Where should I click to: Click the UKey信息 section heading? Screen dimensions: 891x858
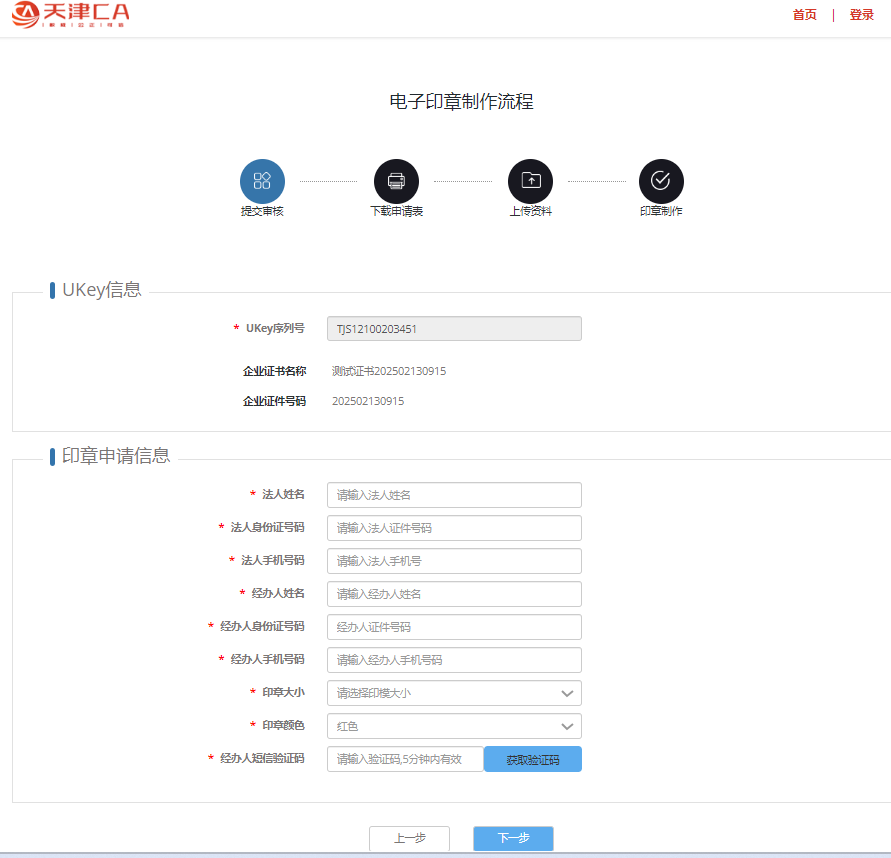point(102,290)
